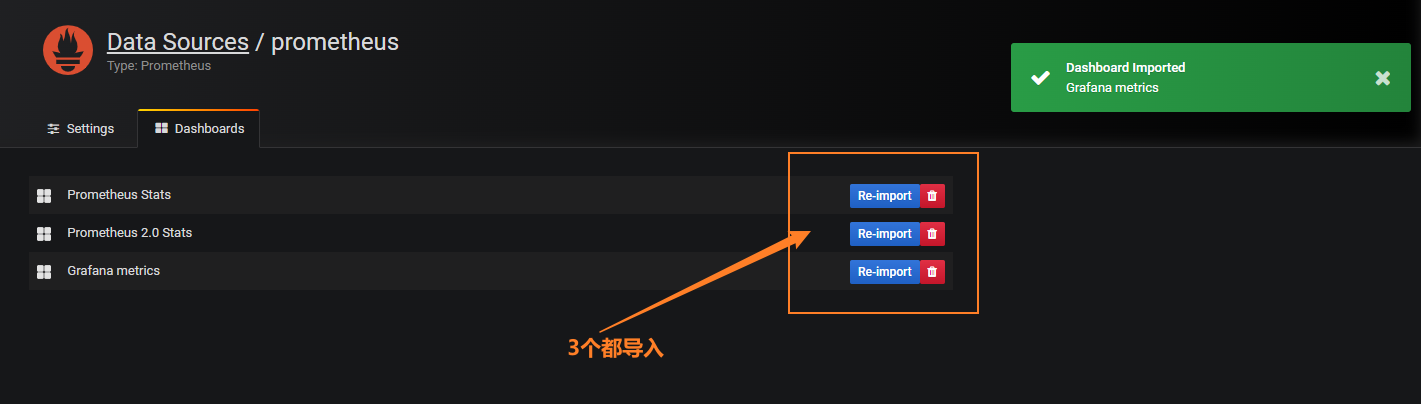Click grid icon beside Prometheus Stats
This screenshot has width=1421, height=404.
(44, 195)
